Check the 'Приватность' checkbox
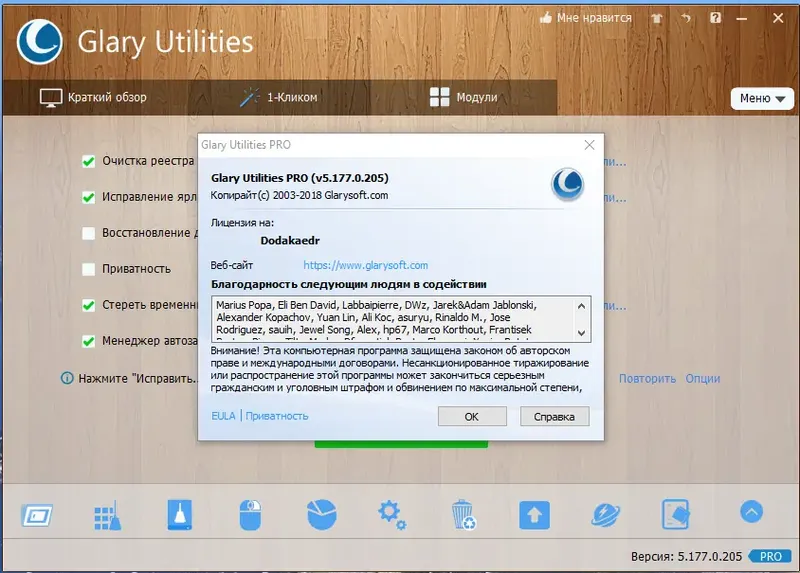Screen dimensions: 800x573 [x=88, y=269]
